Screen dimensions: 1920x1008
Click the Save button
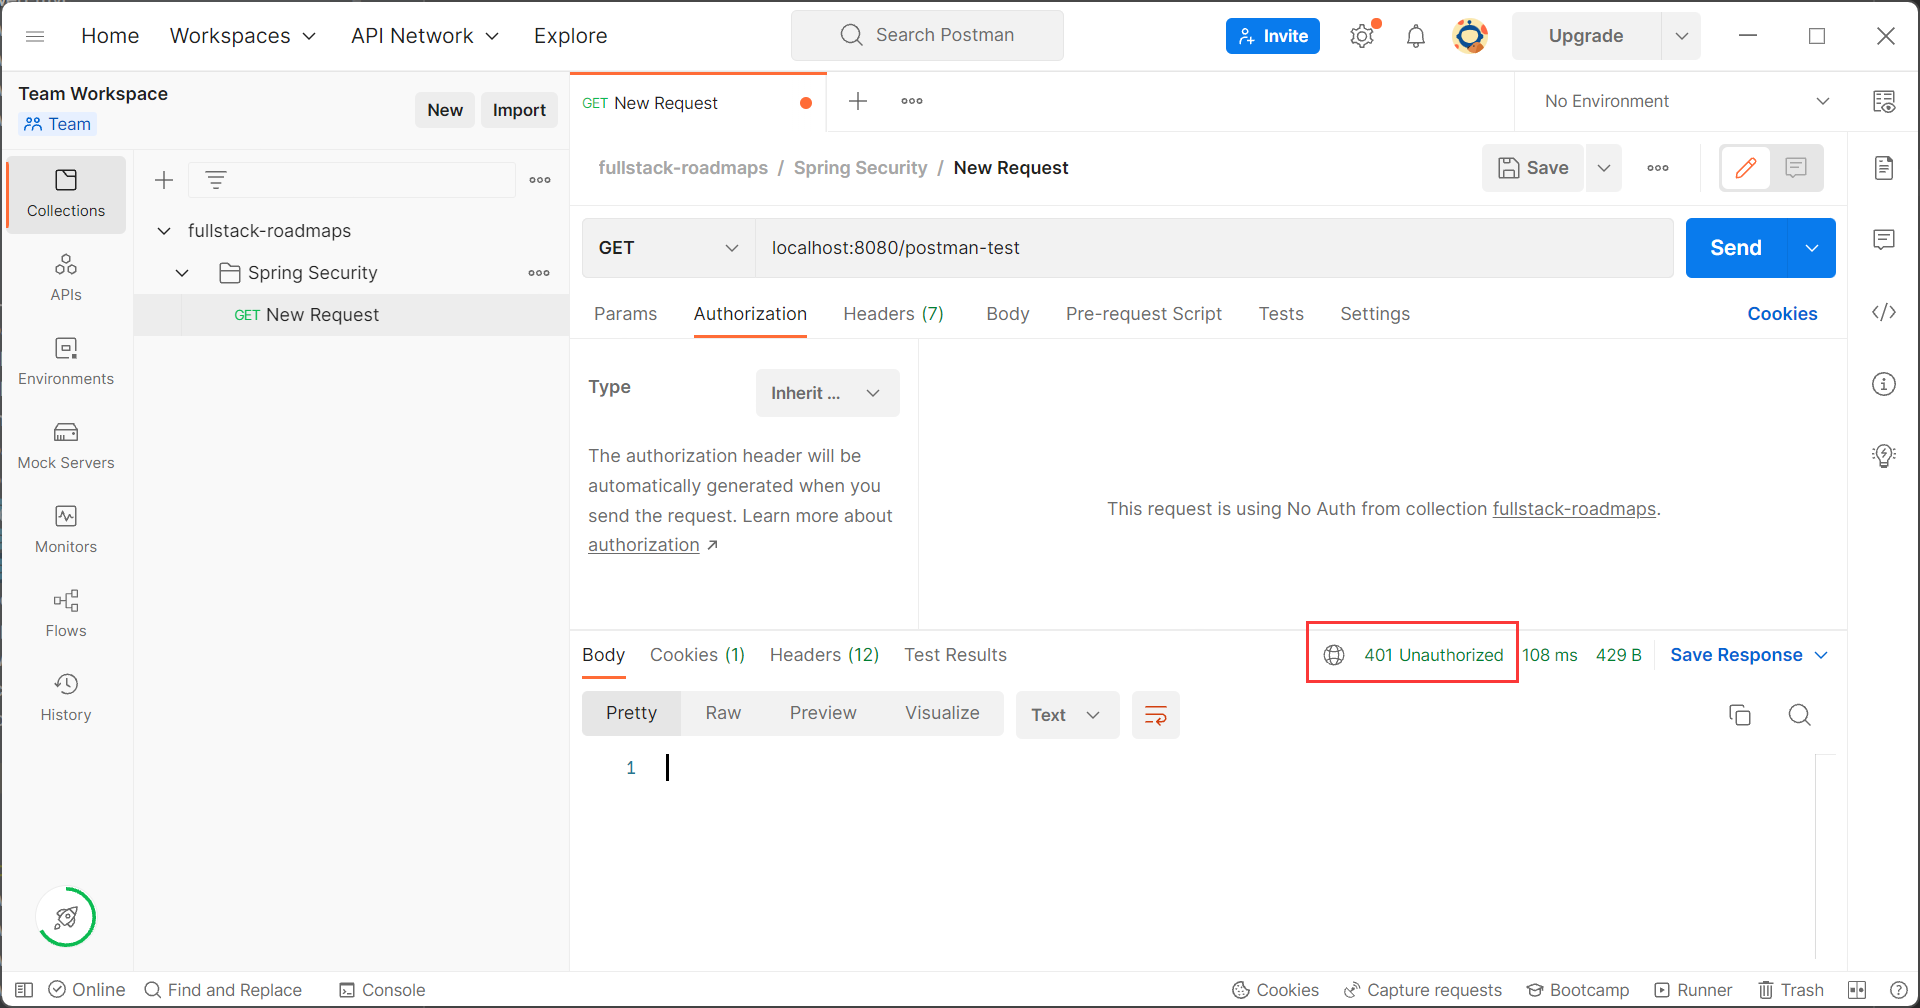(1533, 168)
